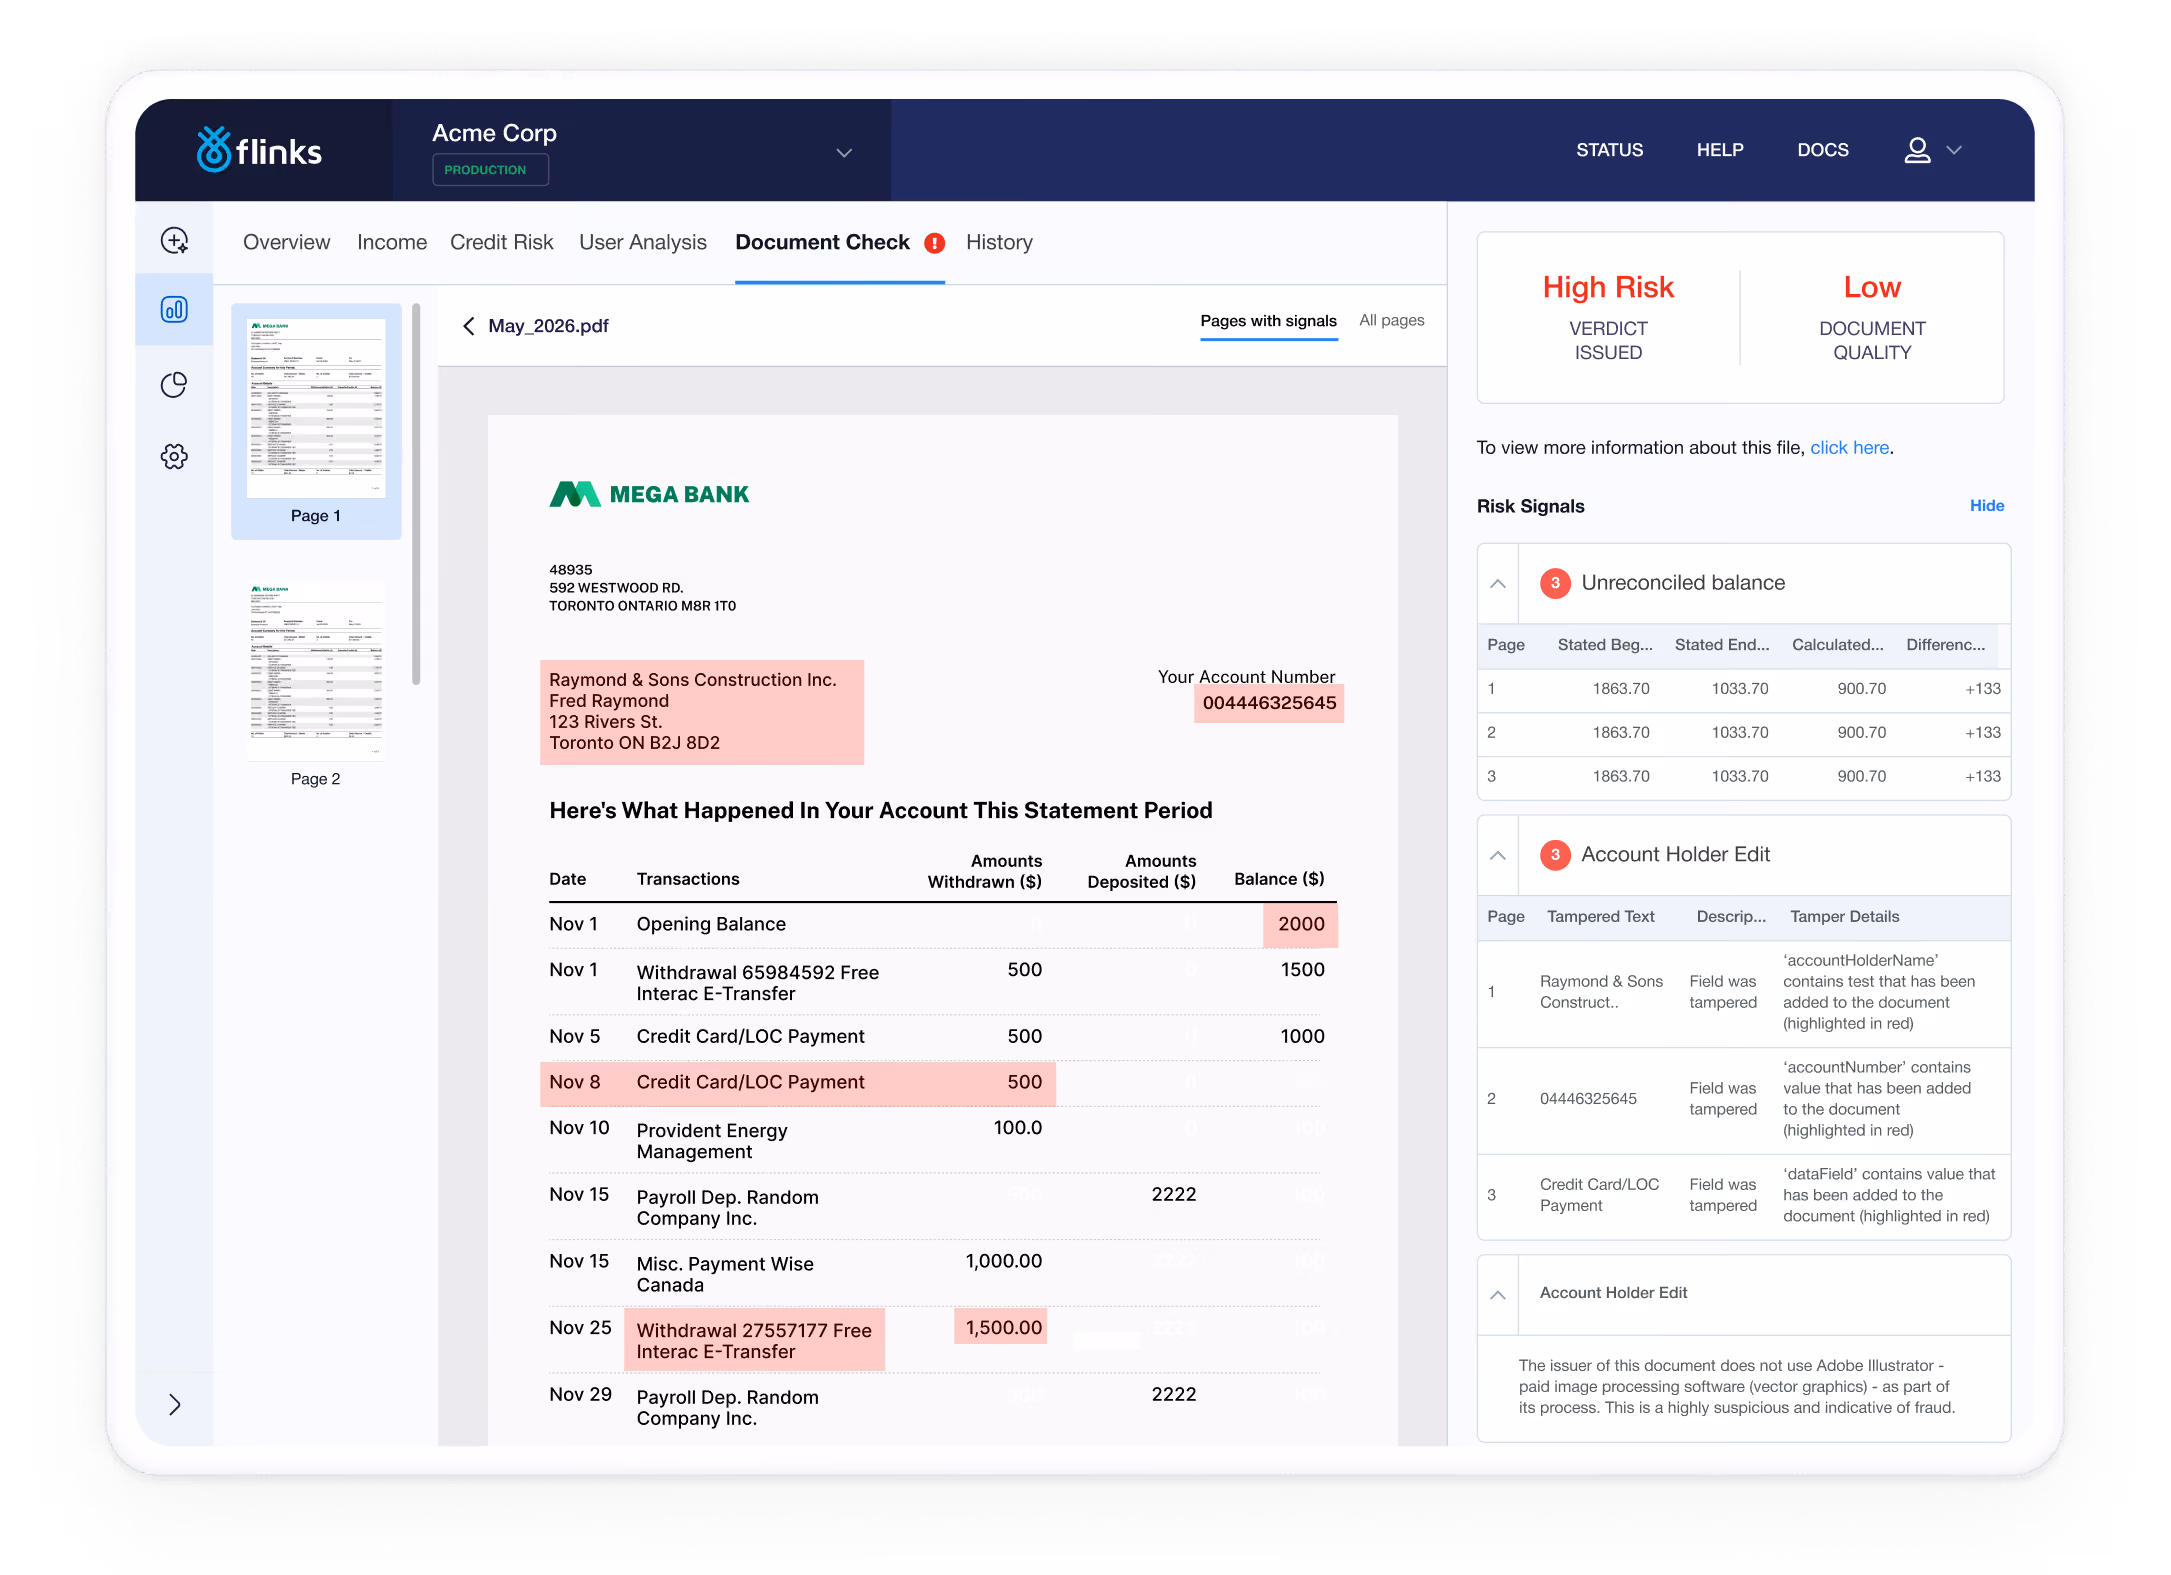Viewport: 2171px width, 1575px height.
Task: Click the PRODUCTION environment badge
Action: 490,170
